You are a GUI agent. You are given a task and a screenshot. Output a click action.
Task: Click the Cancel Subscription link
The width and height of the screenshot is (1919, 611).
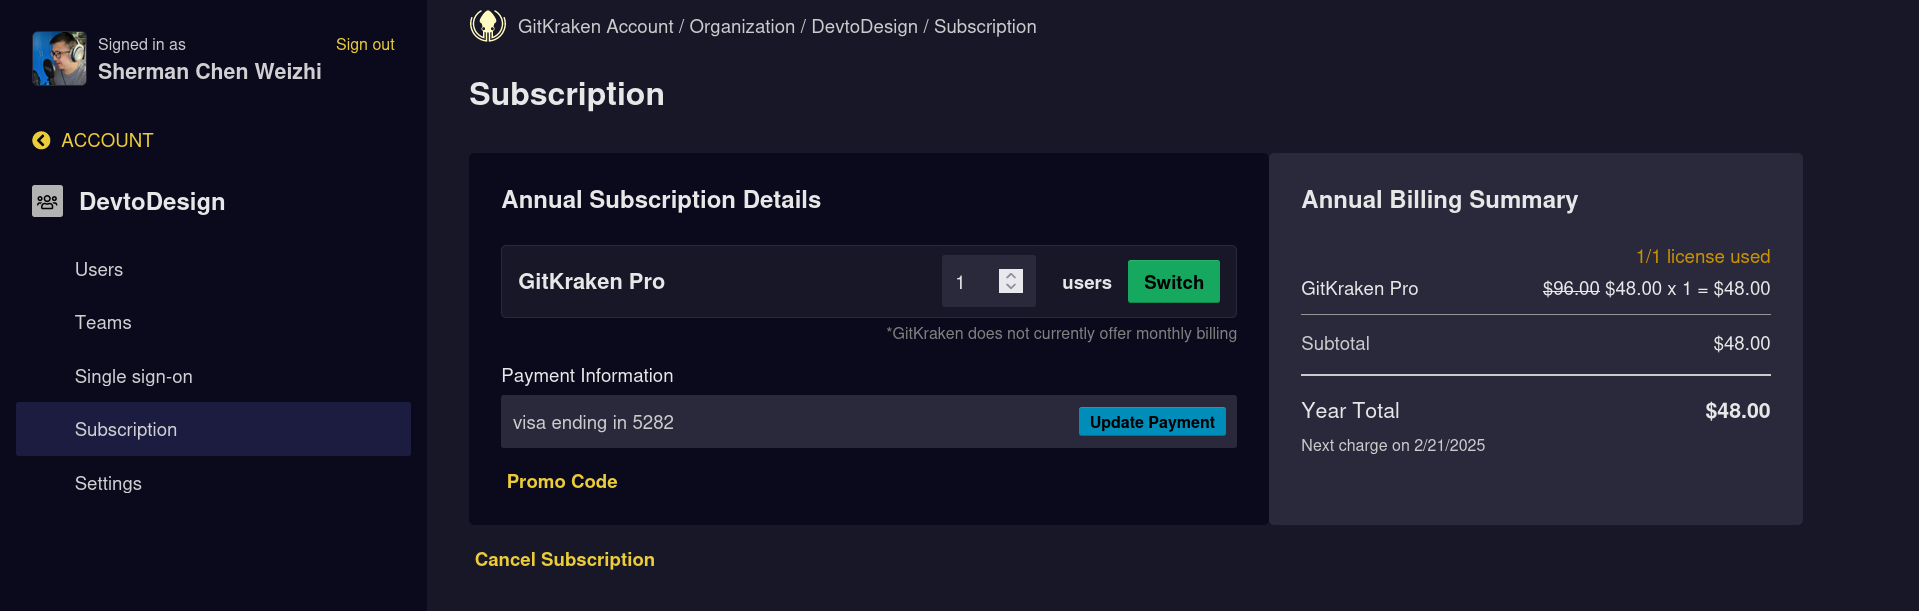pyautogui.click(x=564, y=560)
